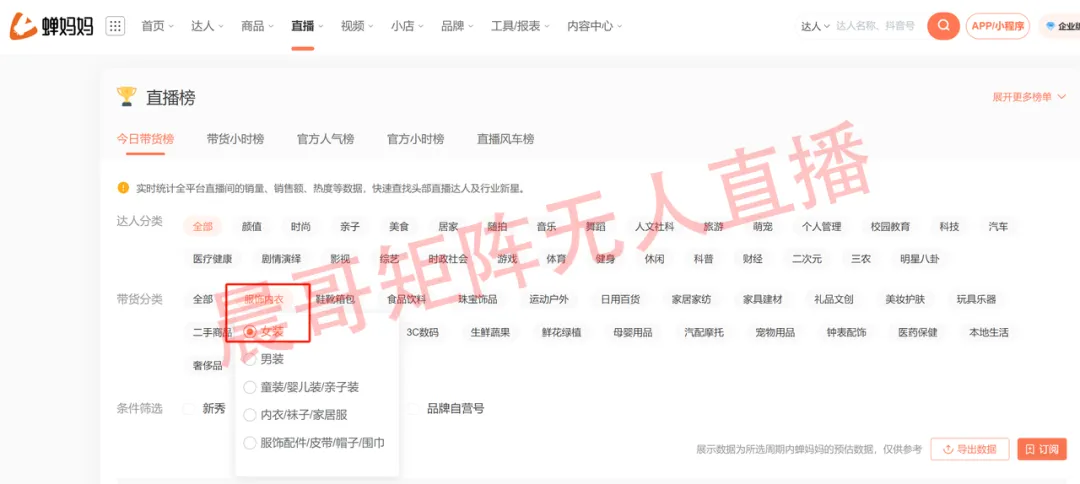Switch to 官方人气榜 tab
The image size is (1080, 484).
click(x=325, y=139)
